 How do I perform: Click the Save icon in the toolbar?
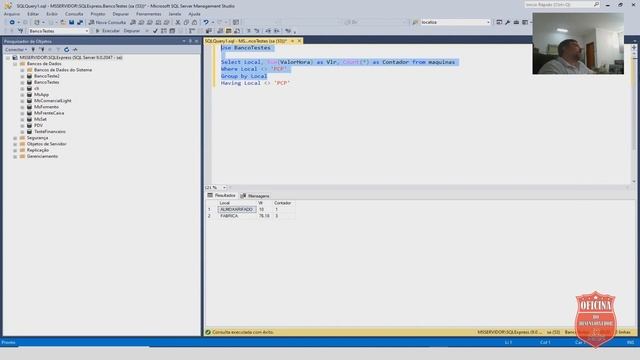[71, 22]
